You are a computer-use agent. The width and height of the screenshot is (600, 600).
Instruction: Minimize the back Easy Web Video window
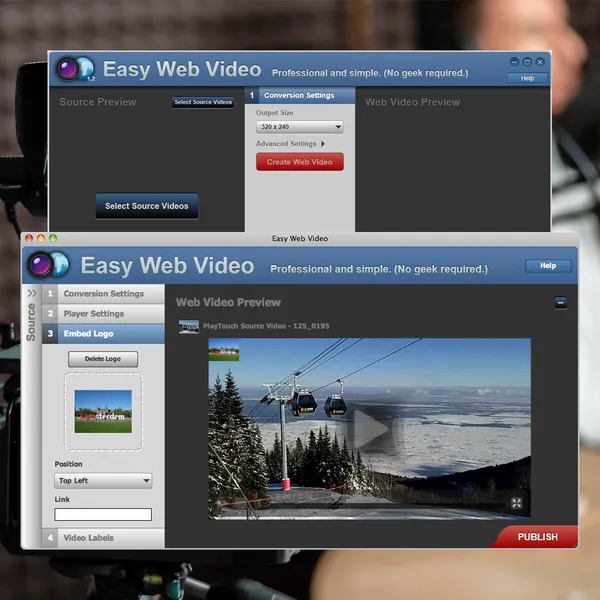click(514, 62)
